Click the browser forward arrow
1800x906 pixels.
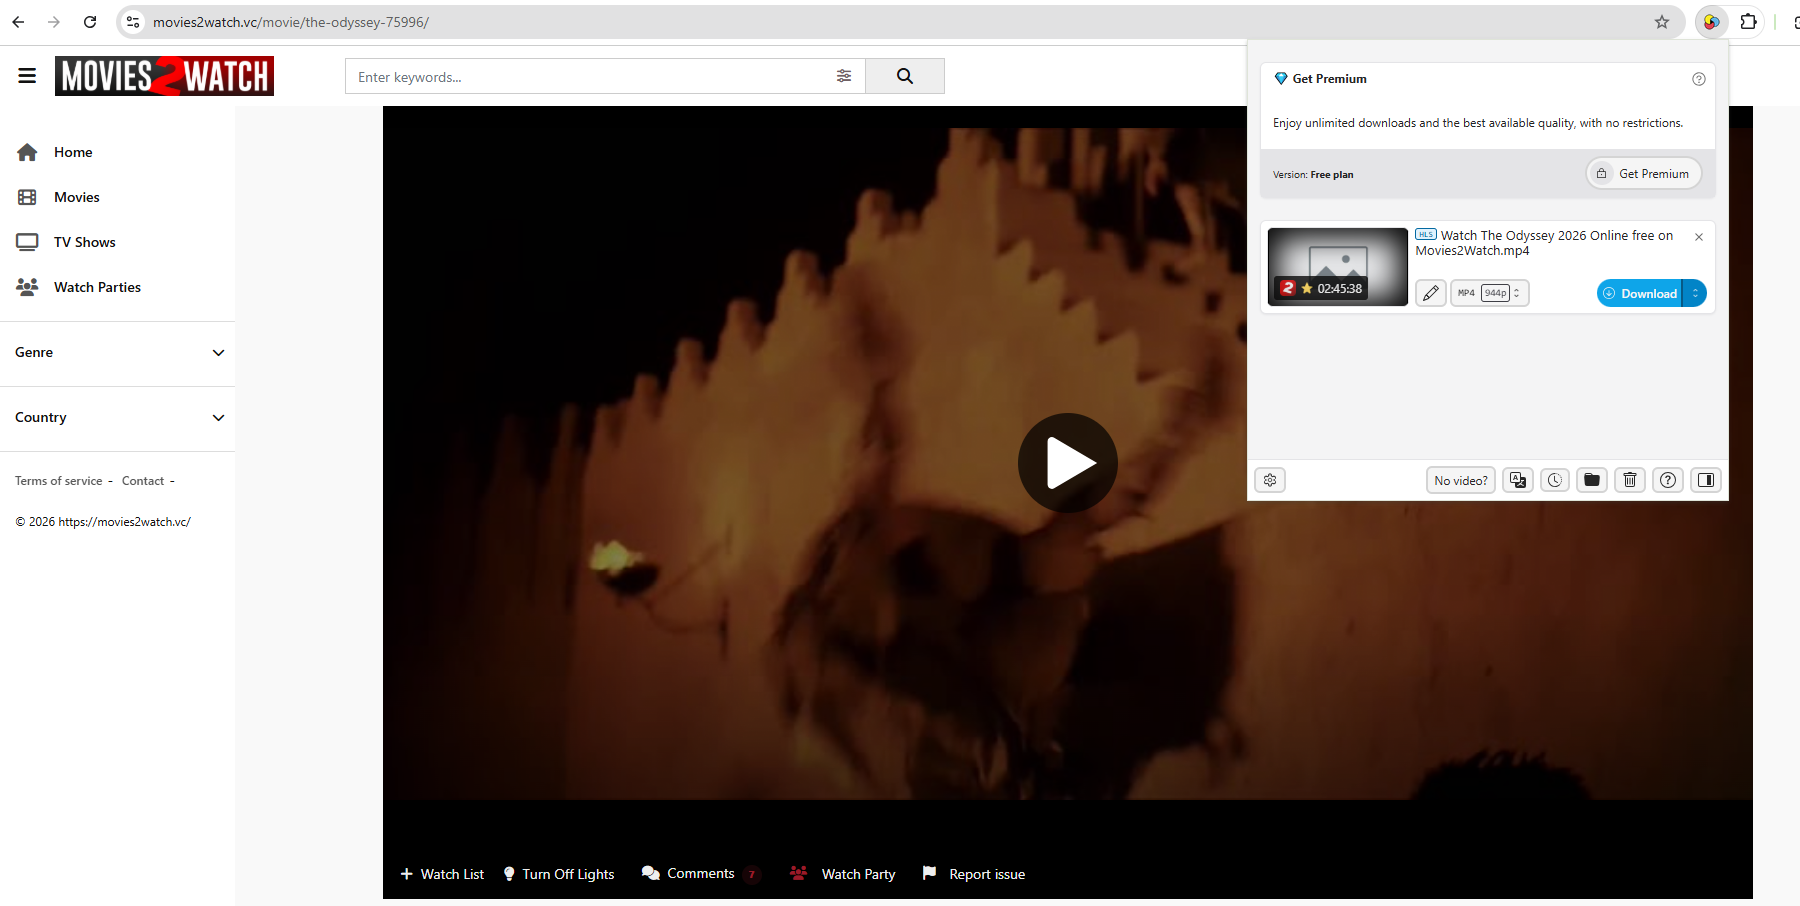(x=54, y=22)
